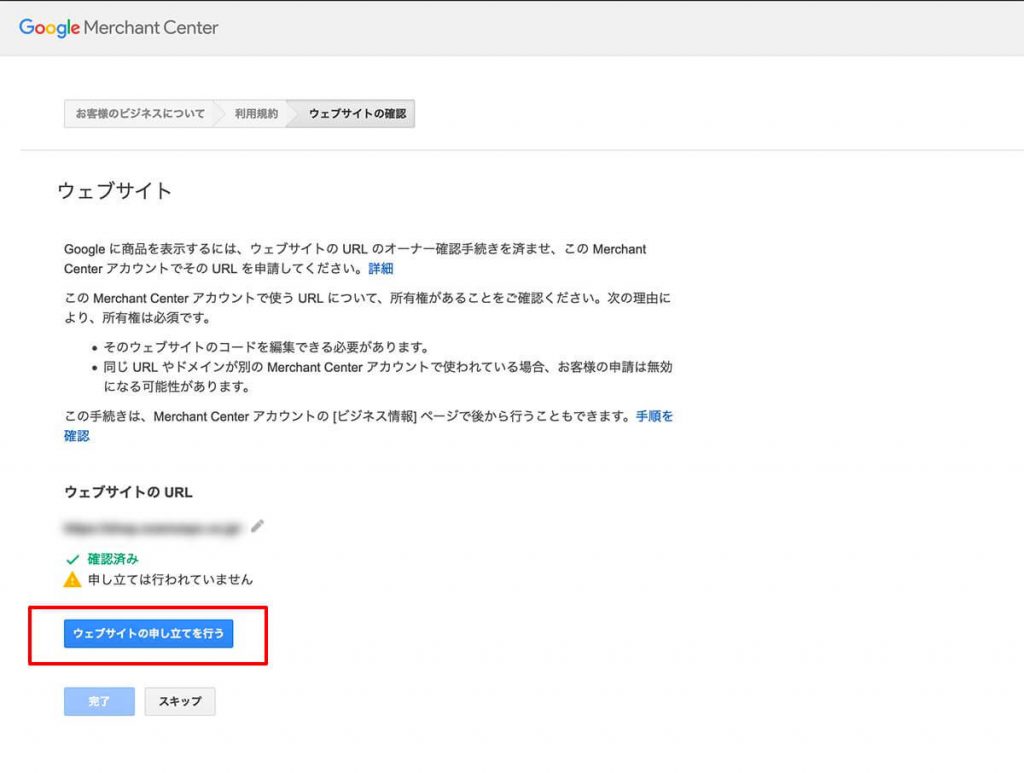
Task: Click the bullet about 同じ URL やドメイン
Action: tap(388, 377)
